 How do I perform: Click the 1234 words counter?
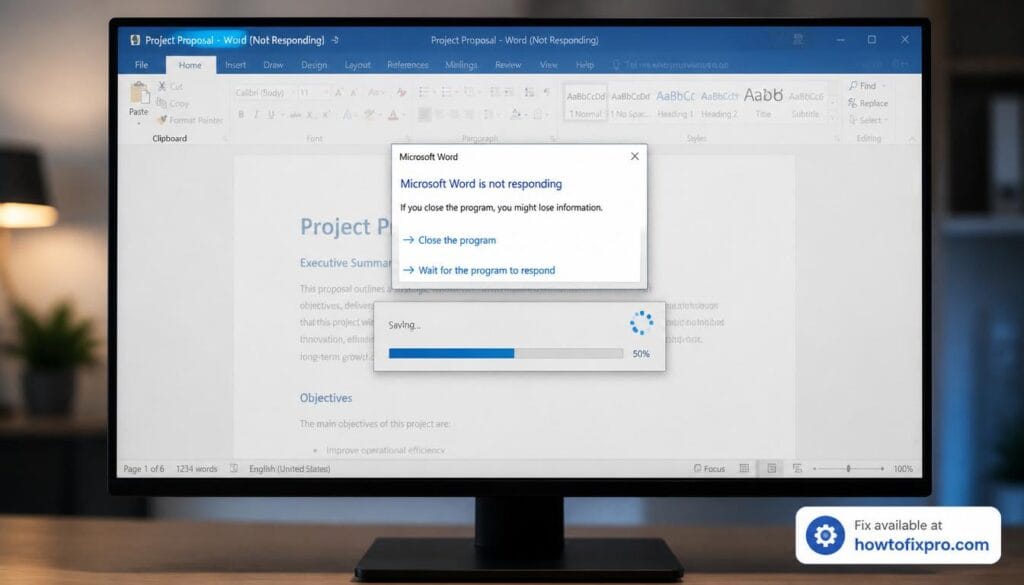[x=197, y=469]
